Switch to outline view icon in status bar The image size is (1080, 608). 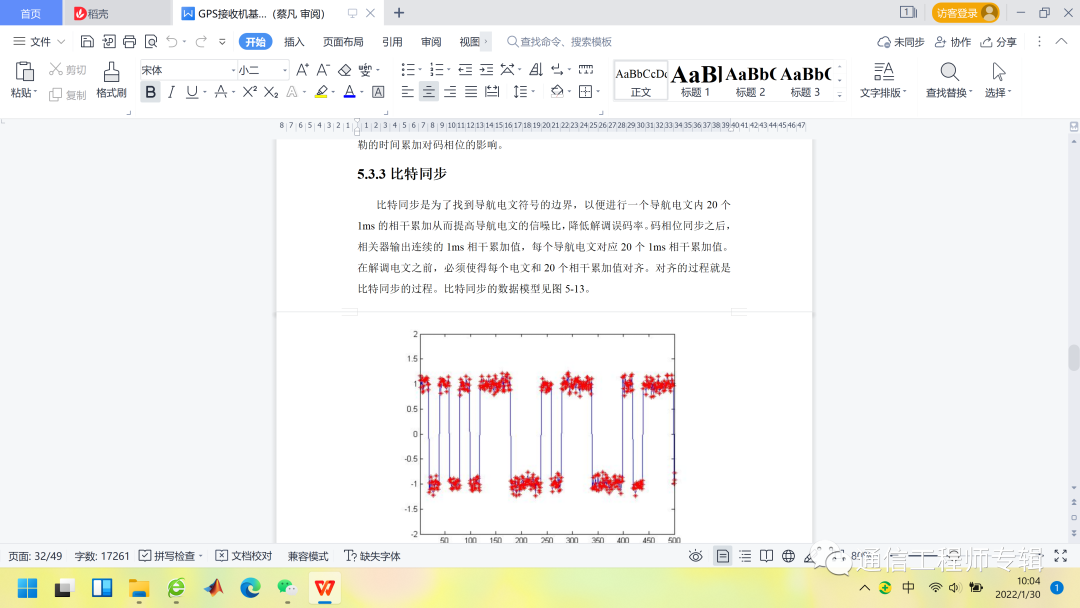click(745, 556)
